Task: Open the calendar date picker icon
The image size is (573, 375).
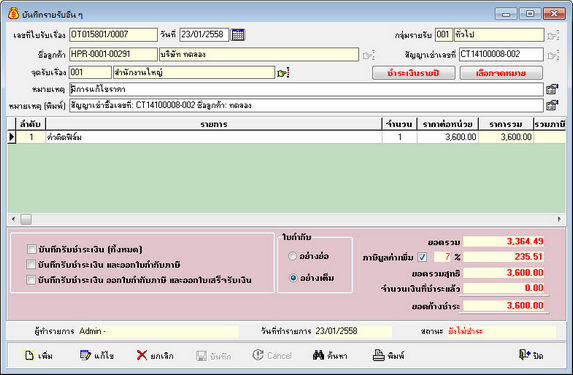Action: 238,35
